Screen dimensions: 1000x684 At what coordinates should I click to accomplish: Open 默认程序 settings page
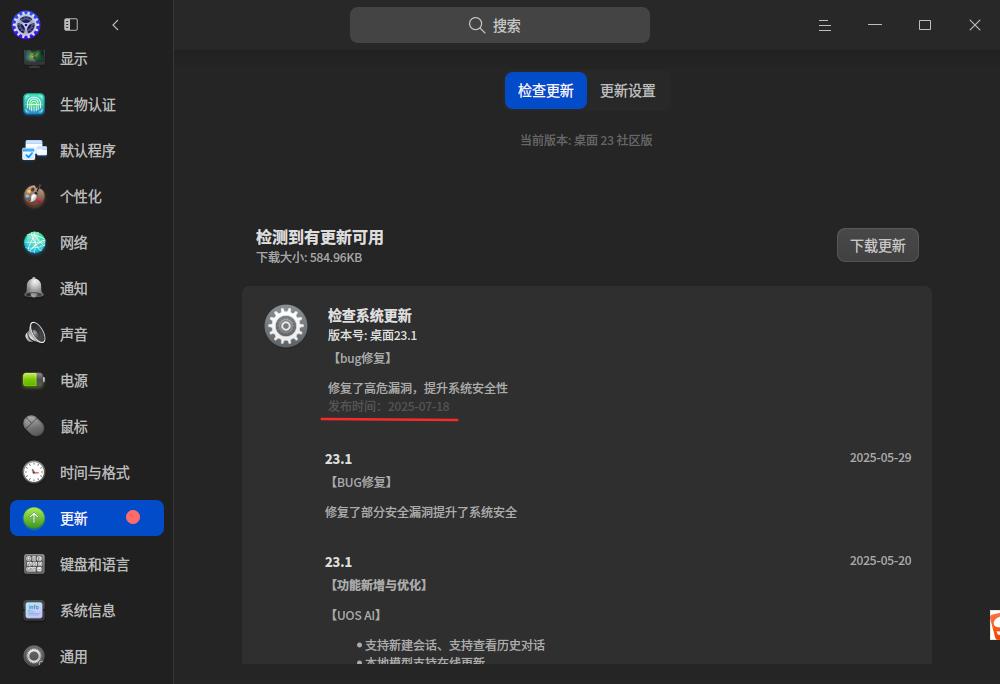point(87,150)
